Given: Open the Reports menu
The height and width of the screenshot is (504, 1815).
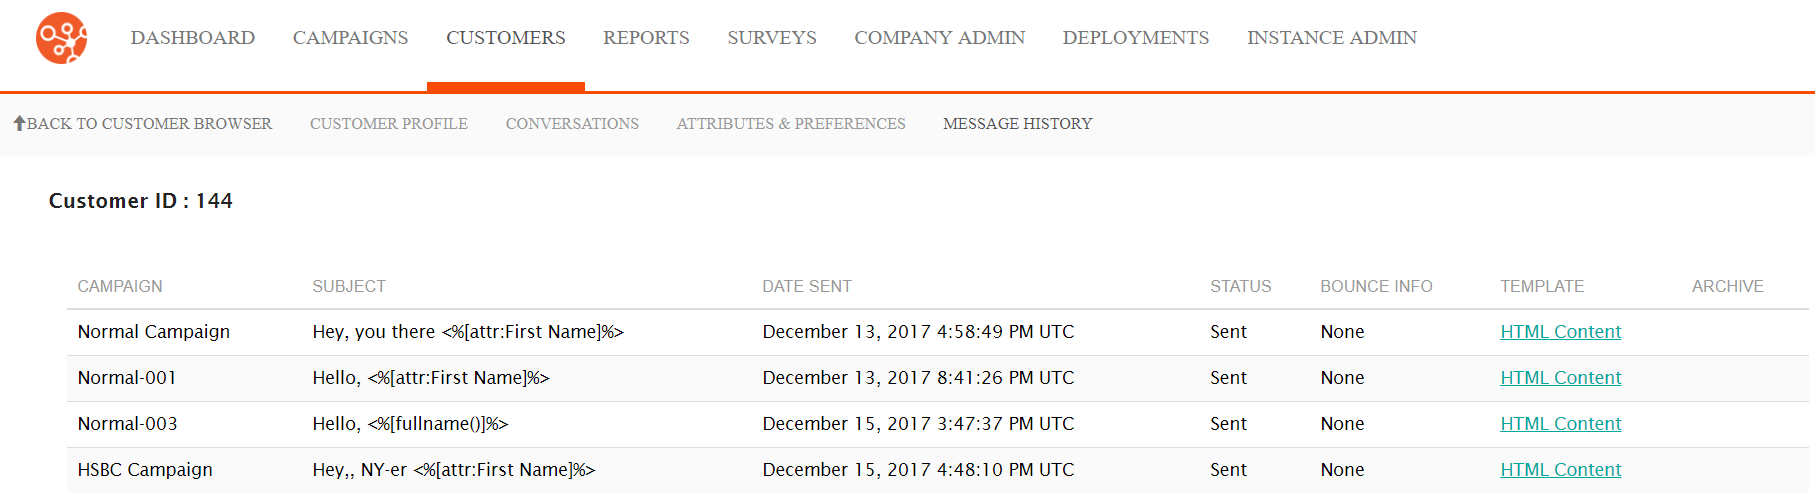Looking at the screenshot, I should click(646, 38).
